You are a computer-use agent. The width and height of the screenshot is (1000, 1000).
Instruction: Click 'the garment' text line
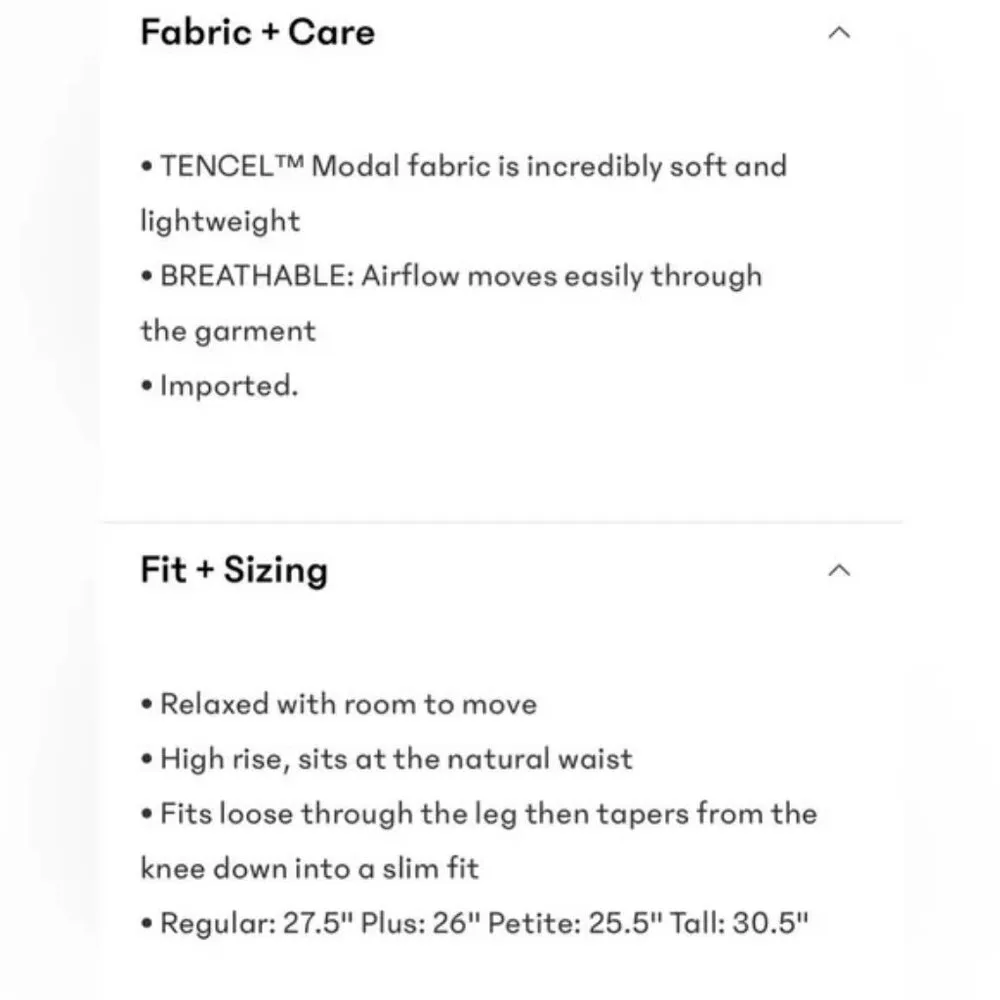[228, 331]
